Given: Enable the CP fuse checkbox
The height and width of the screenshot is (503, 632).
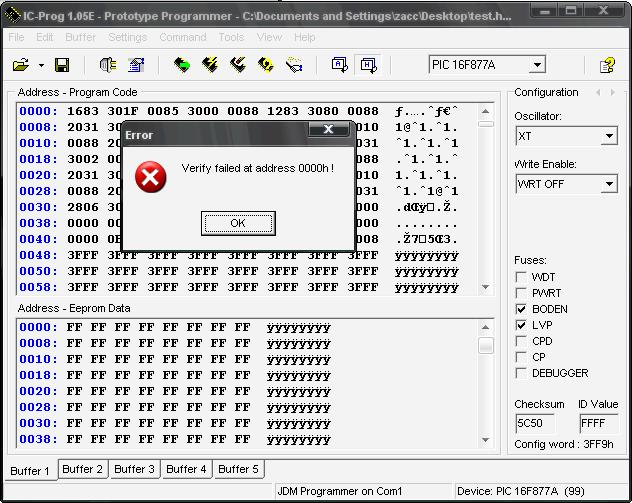Looking at the screenshot, I should 521,357.
